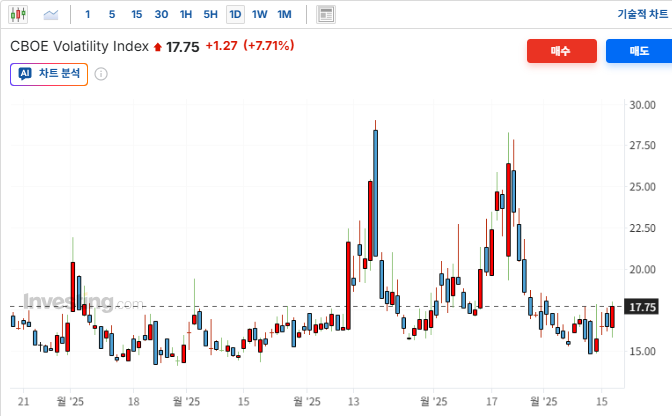672x416 pixels.
Task: Switch to the 5H interval
Action: pos(210,15)
